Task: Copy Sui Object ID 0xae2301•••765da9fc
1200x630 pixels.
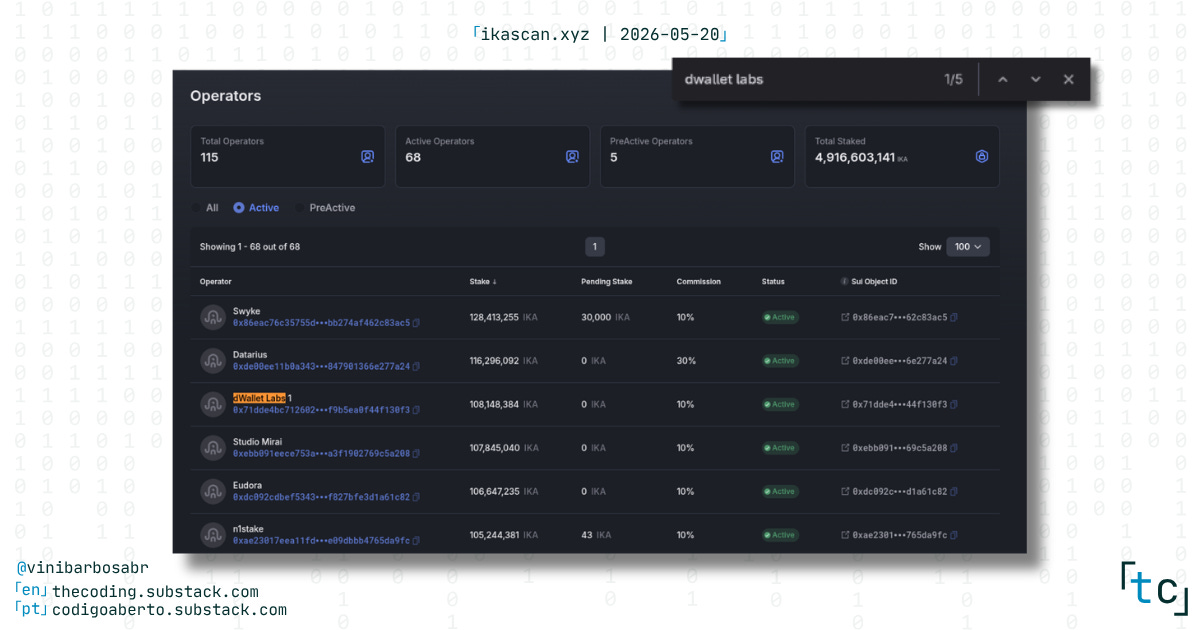Action: pos(954,535)
